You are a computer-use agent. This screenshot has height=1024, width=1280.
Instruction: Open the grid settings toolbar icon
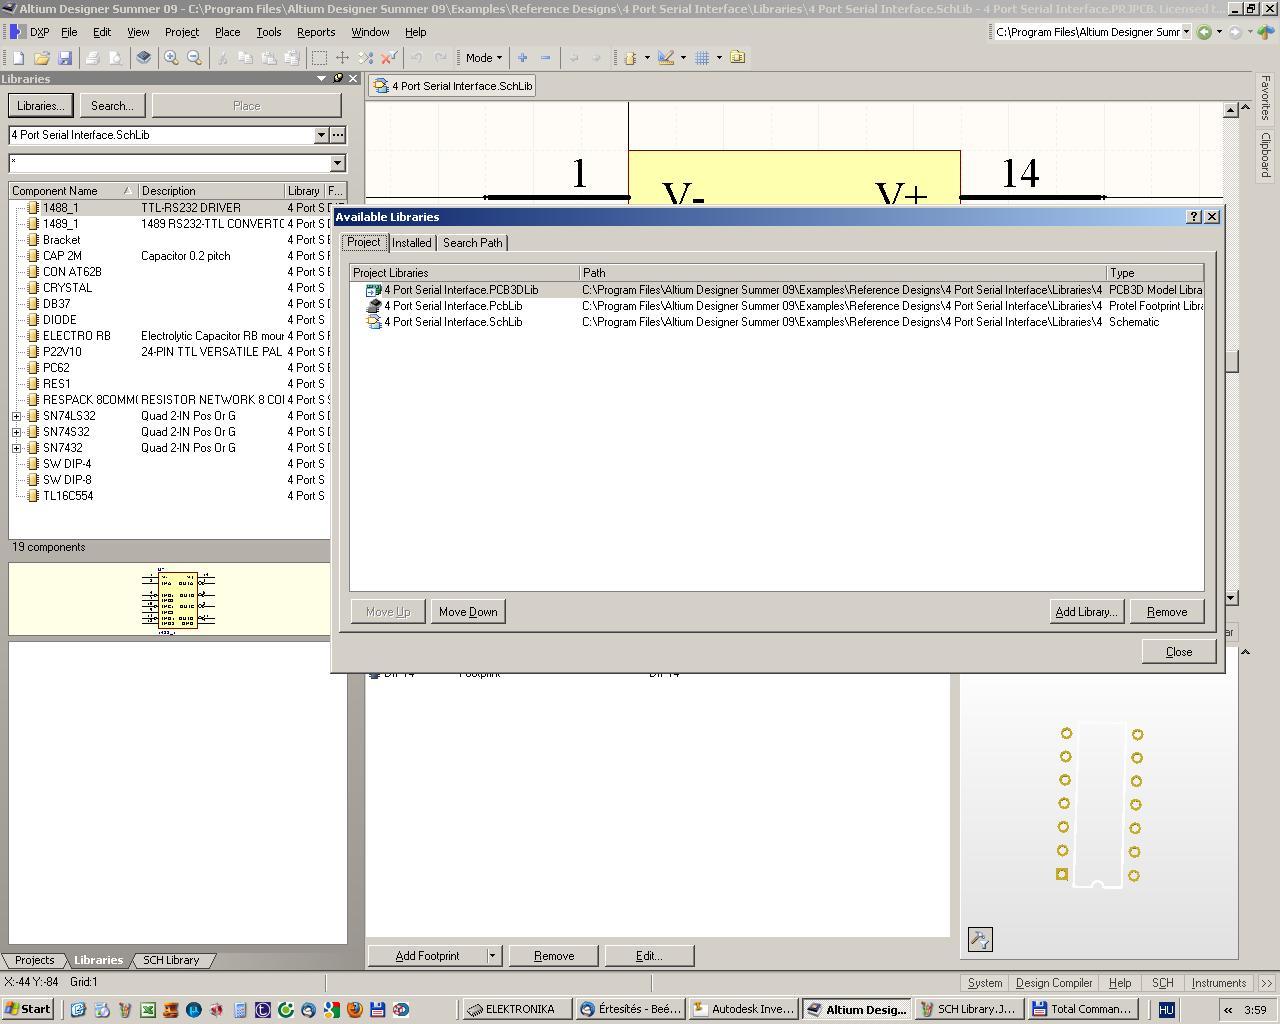[x=702, y=58]
